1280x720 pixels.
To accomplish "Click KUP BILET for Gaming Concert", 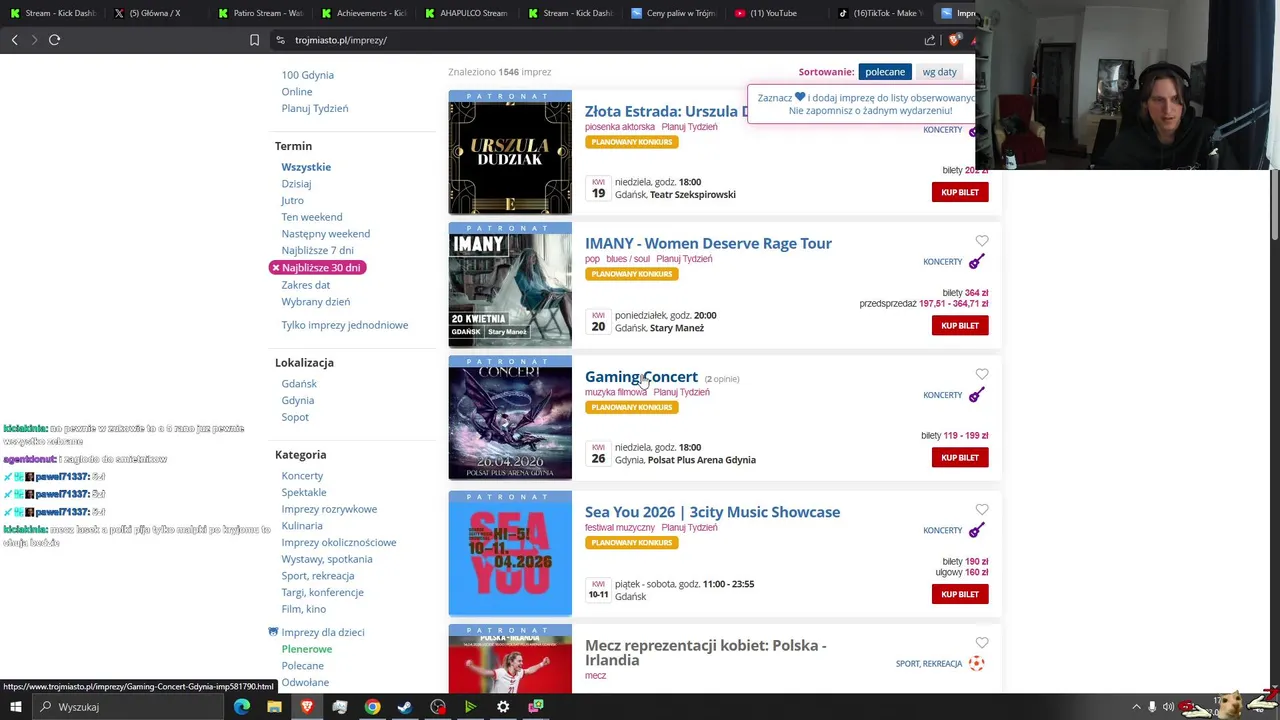I will pyautogui.click(x=960, y=457).
